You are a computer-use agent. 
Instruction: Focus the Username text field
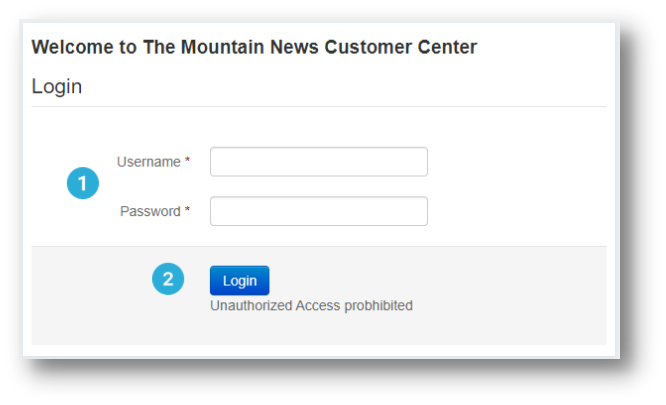[x=318, y=162]
